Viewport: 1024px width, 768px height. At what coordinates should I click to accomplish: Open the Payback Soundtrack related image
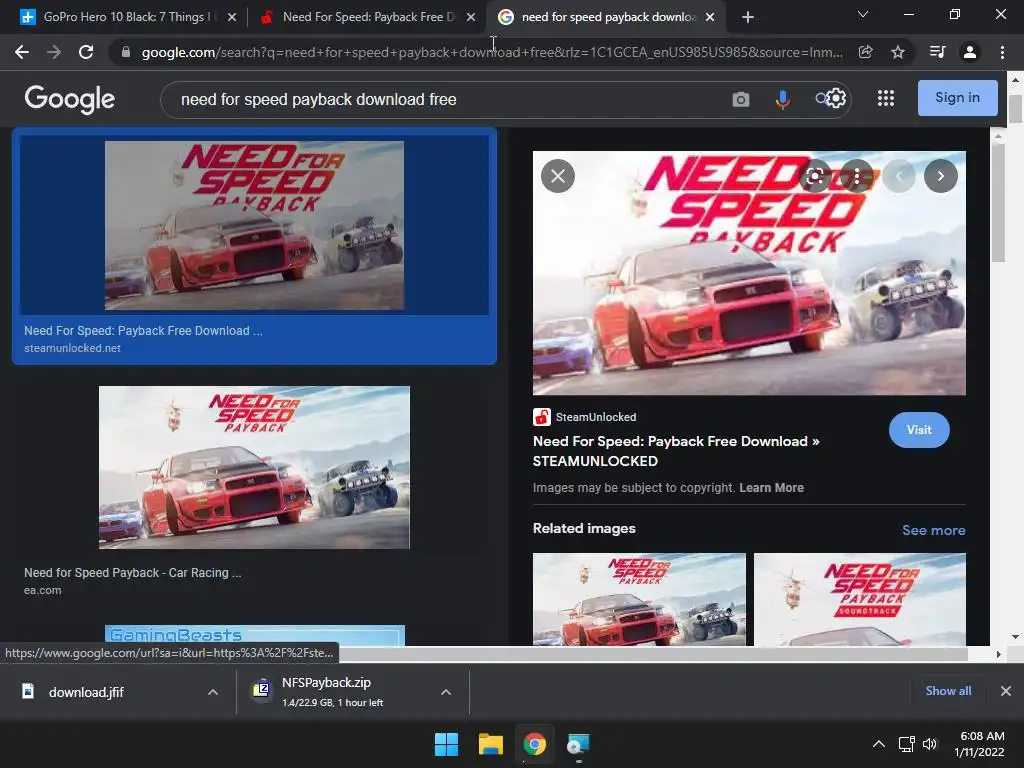click(859, 599)
